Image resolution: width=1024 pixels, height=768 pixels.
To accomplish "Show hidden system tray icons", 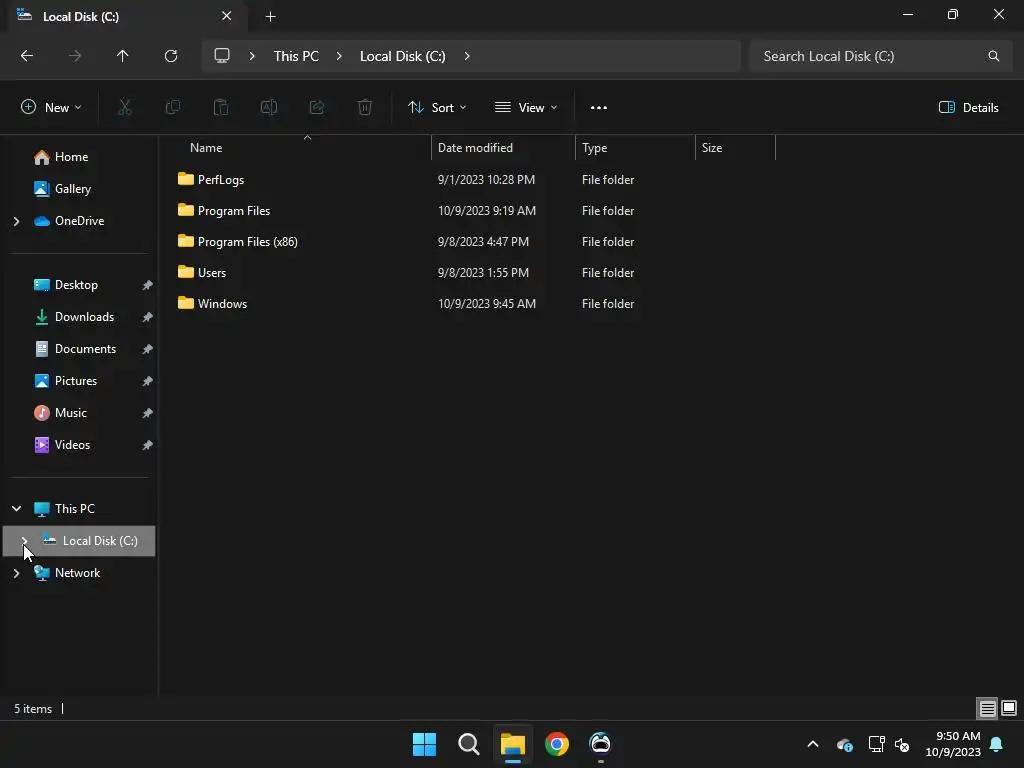I will click(813, 744).
